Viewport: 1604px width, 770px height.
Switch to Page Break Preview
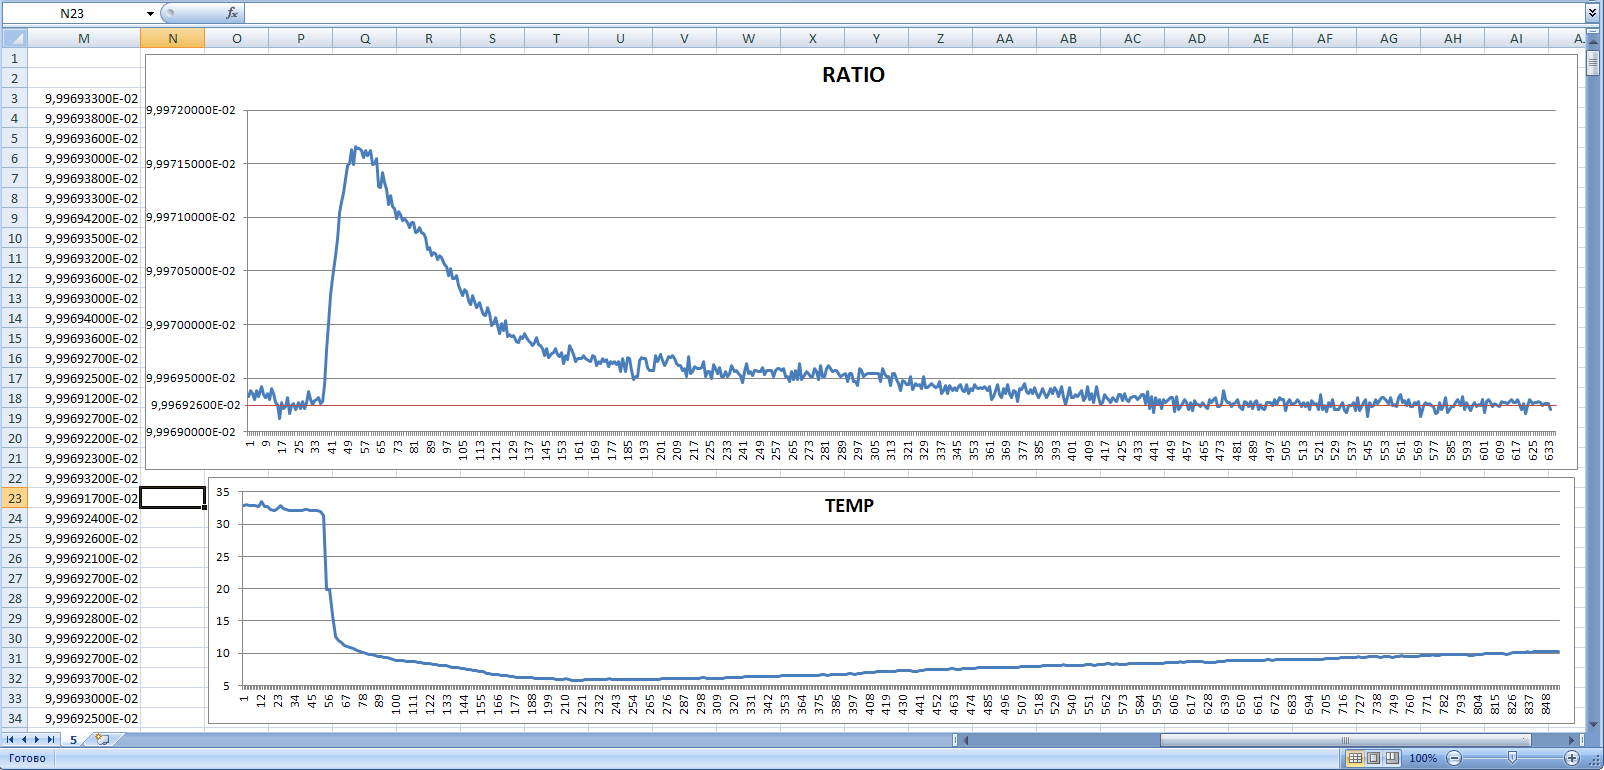[x=1391, y=758]
